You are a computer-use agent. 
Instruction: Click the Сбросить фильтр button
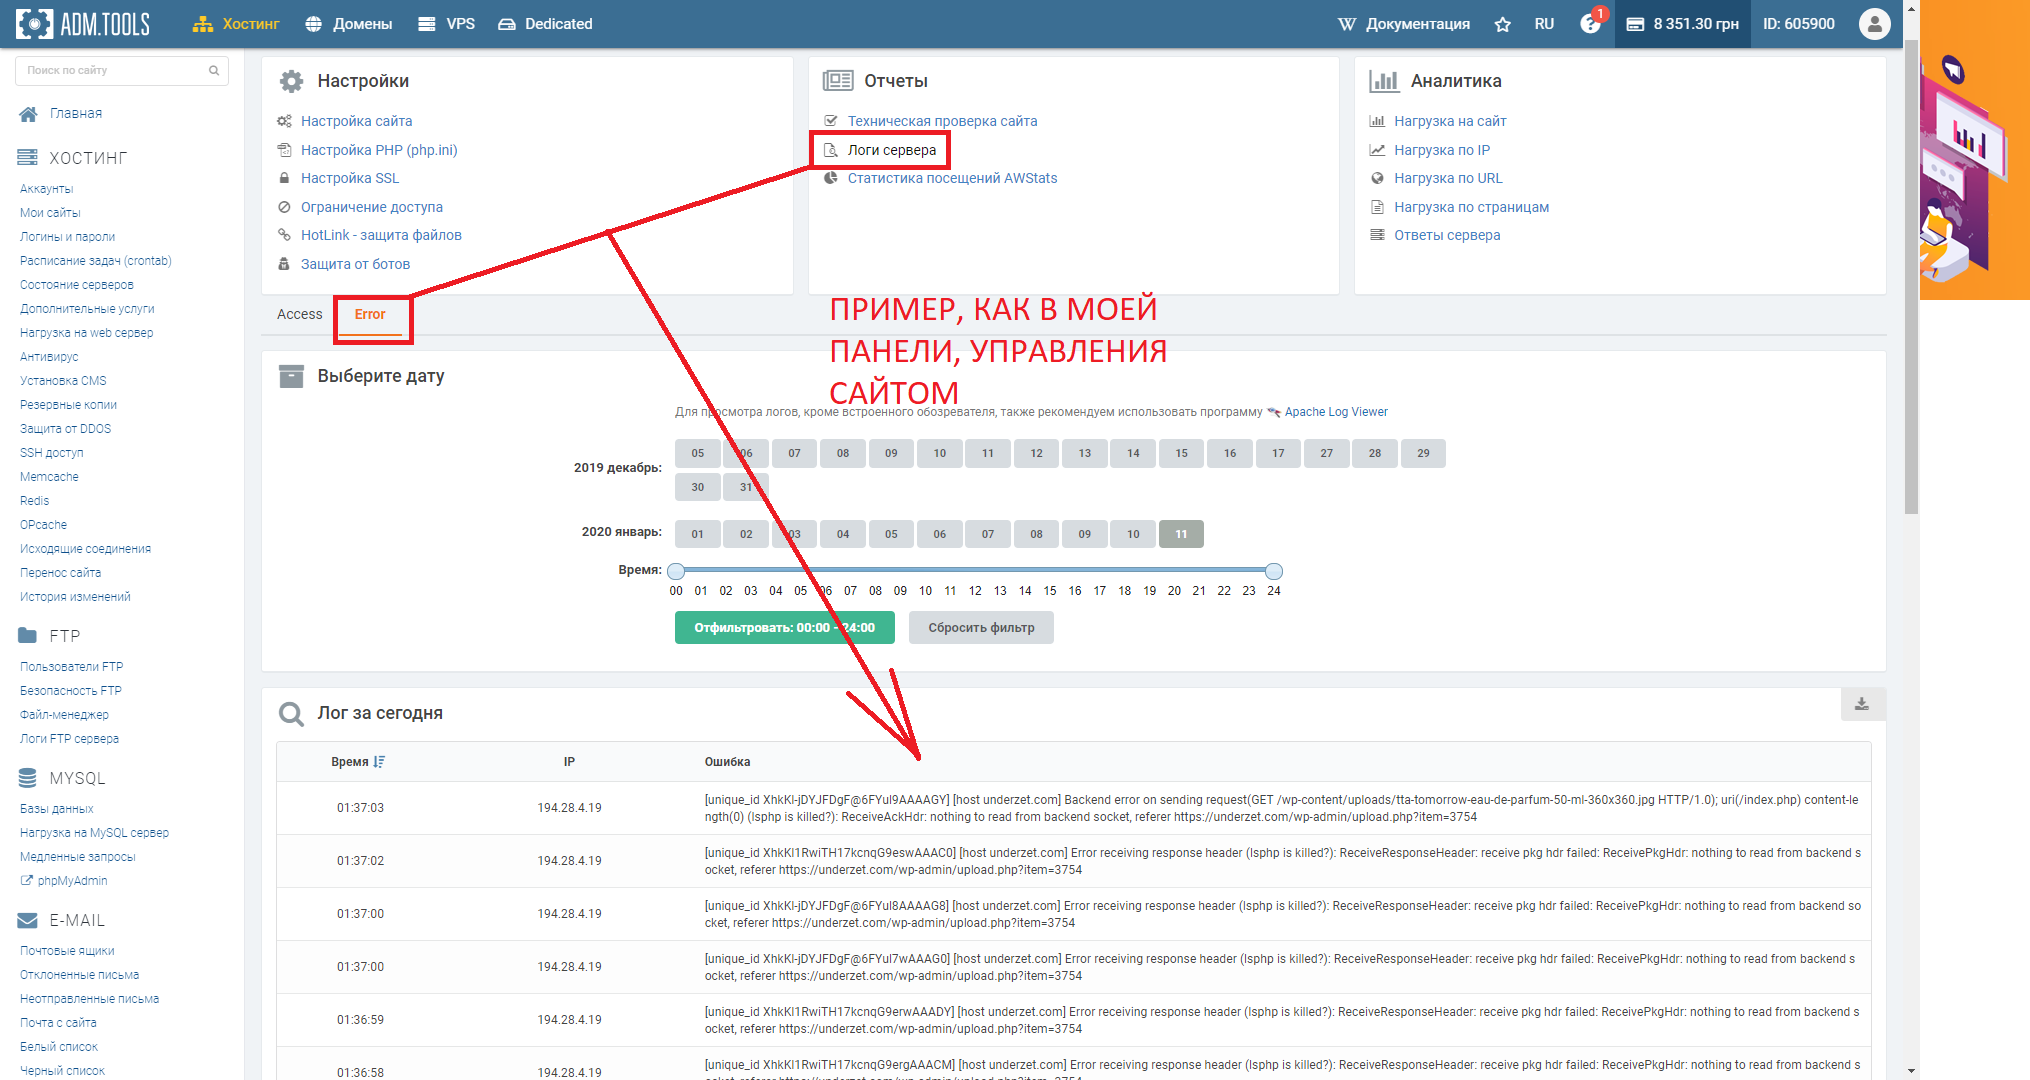pos(981,628)
